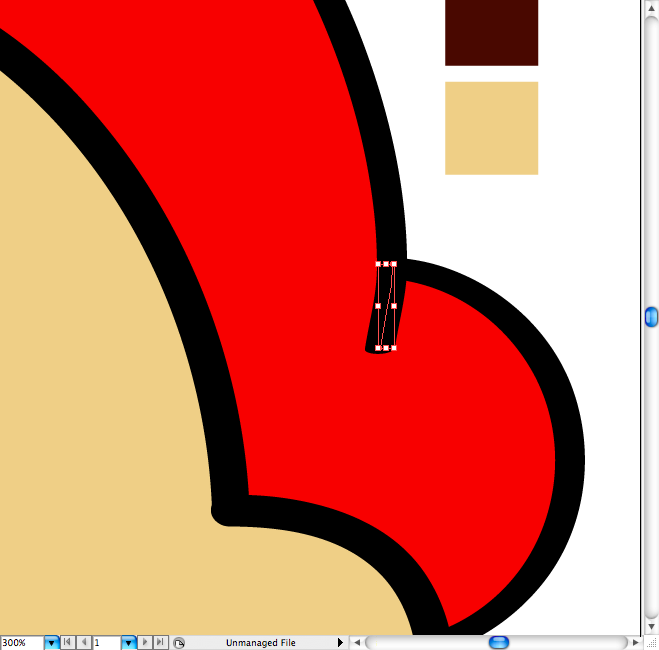
Task: Click the horizontal scrollbar left arrow
Action: click(357, 642)
